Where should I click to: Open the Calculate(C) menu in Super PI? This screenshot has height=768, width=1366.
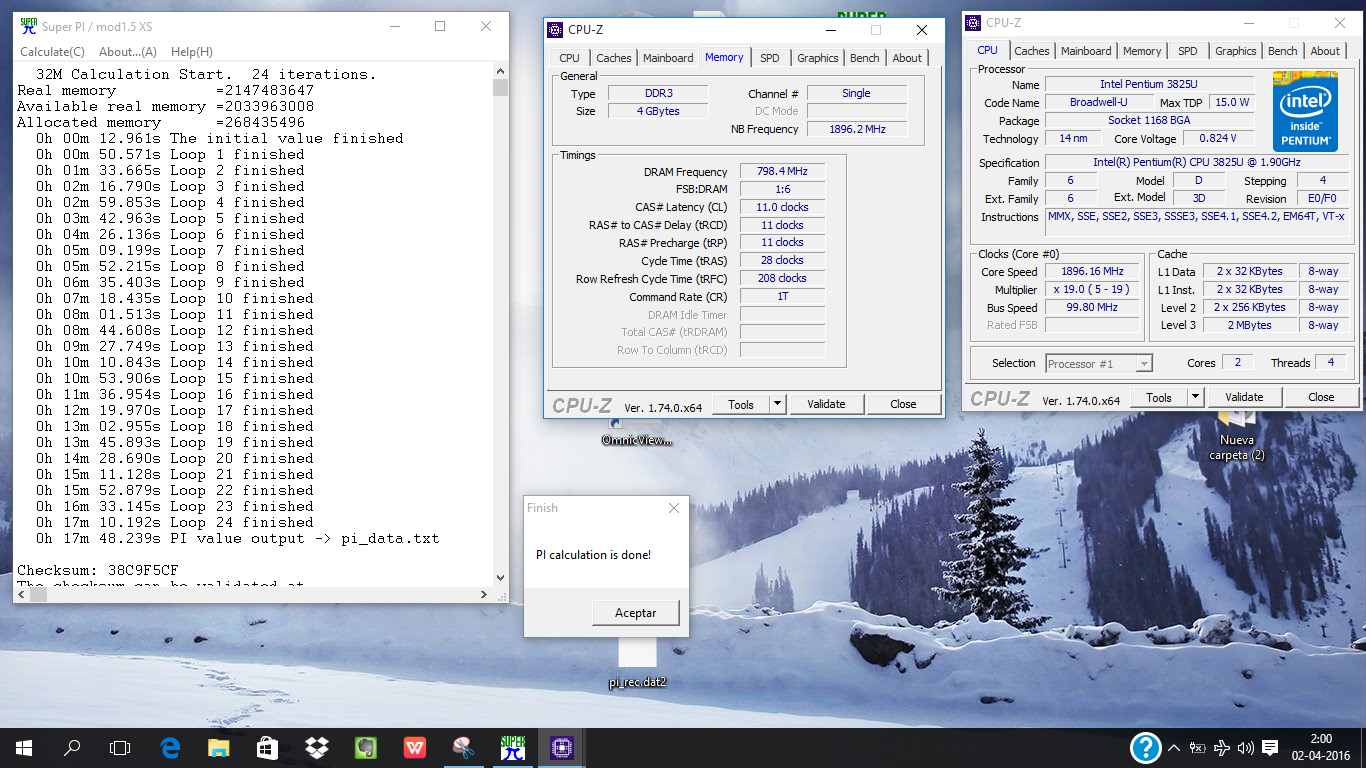pos(52,52)
